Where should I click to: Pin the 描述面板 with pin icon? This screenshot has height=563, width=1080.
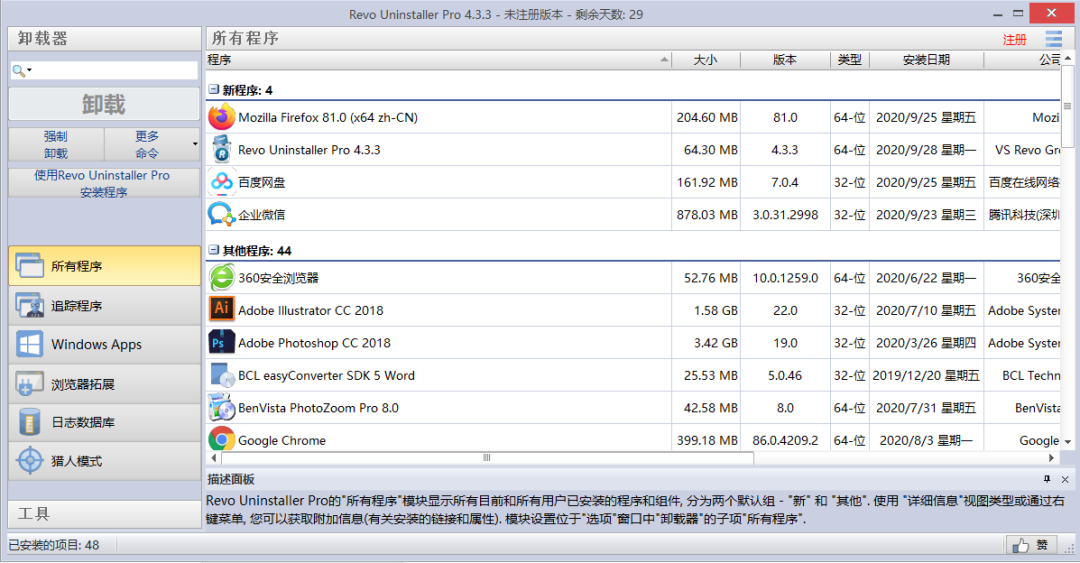pyautogui.click(x=1047, y=479)
